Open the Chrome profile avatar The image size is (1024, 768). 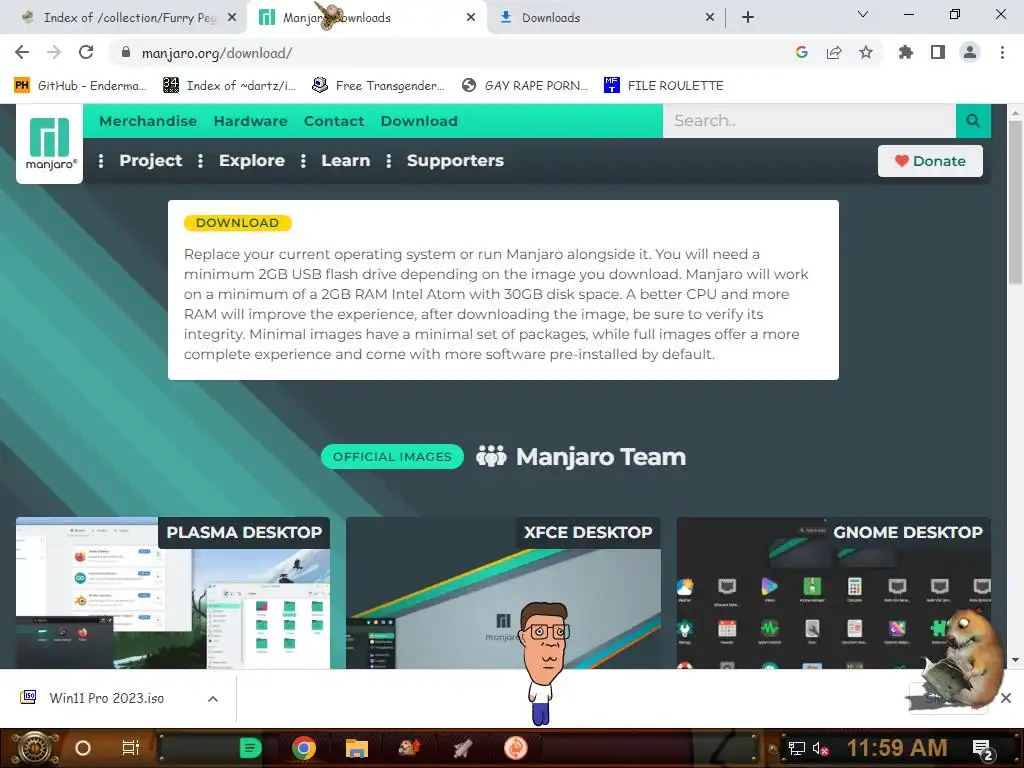click(970, 52)
